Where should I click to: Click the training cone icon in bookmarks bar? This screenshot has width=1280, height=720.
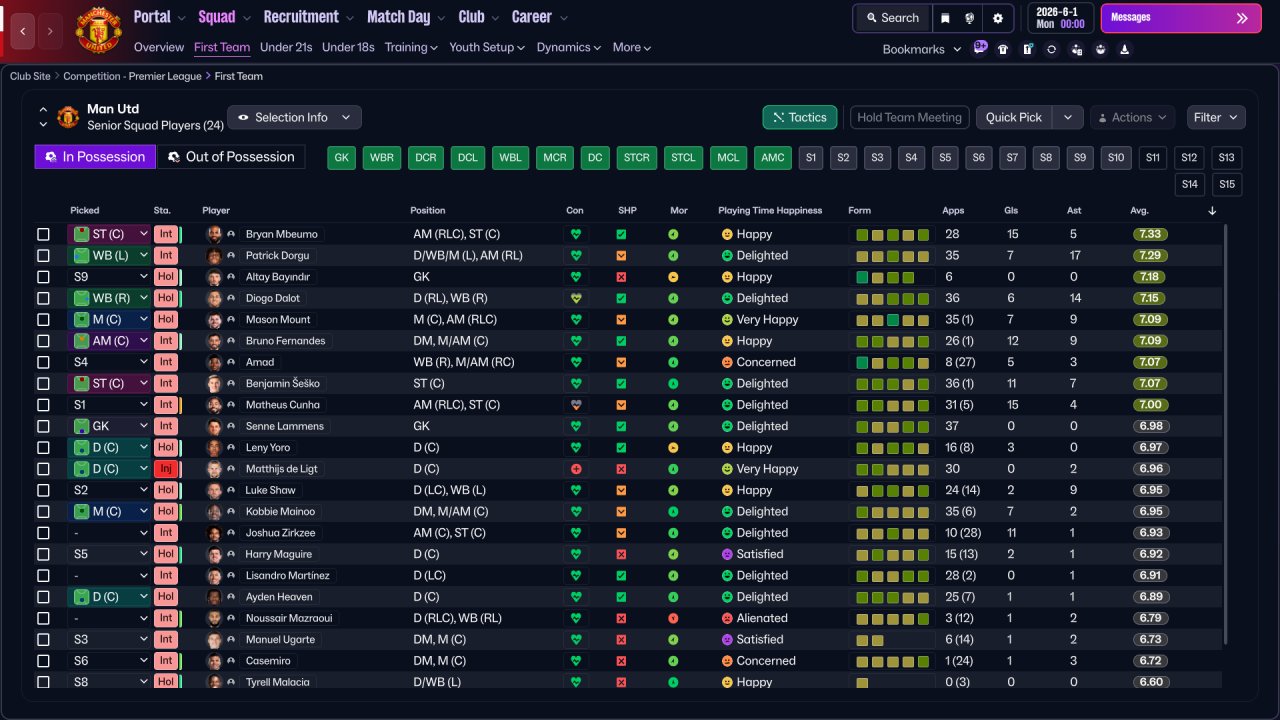[x=1125, y=49]
